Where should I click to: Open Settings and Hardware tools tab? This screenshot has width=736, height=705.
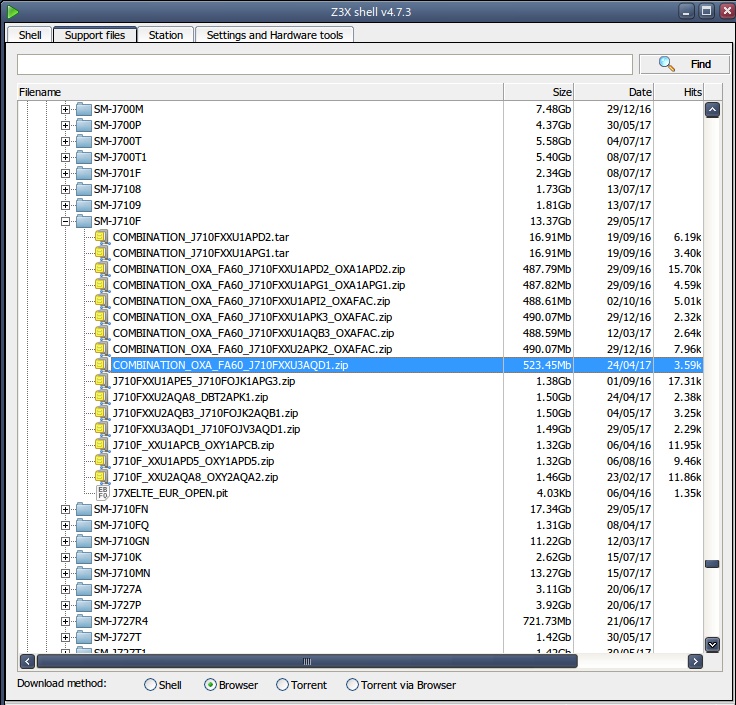pyautogui.click(x=275, y=35)
